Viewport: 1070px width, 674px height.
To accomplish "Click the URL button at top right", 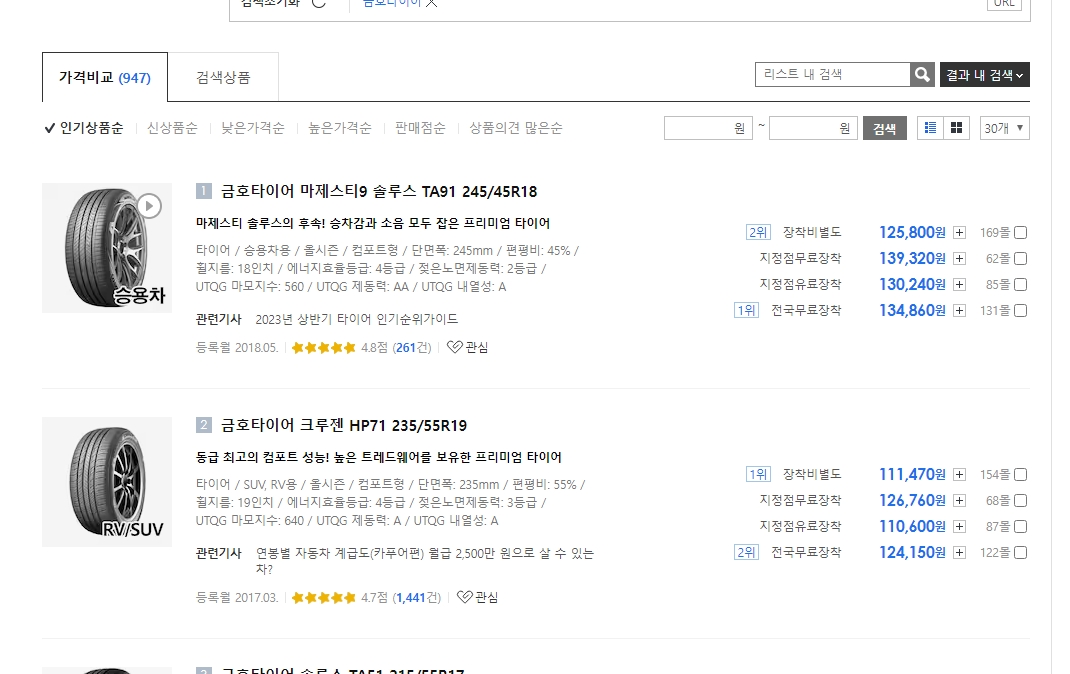I will click(x=1004, y=3).
